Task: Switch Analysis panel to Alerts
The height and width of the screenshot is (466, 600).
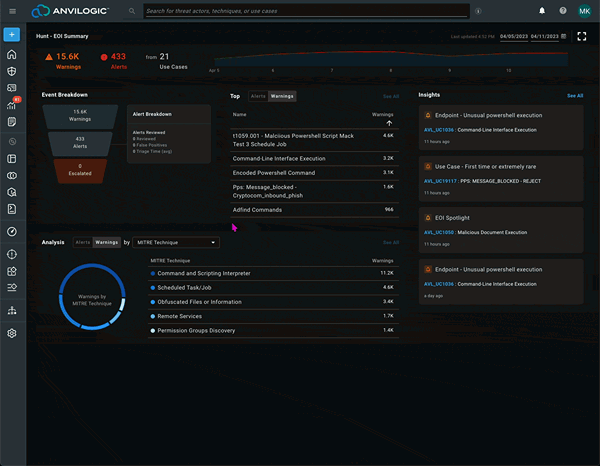Action: [x=83, y=243]
